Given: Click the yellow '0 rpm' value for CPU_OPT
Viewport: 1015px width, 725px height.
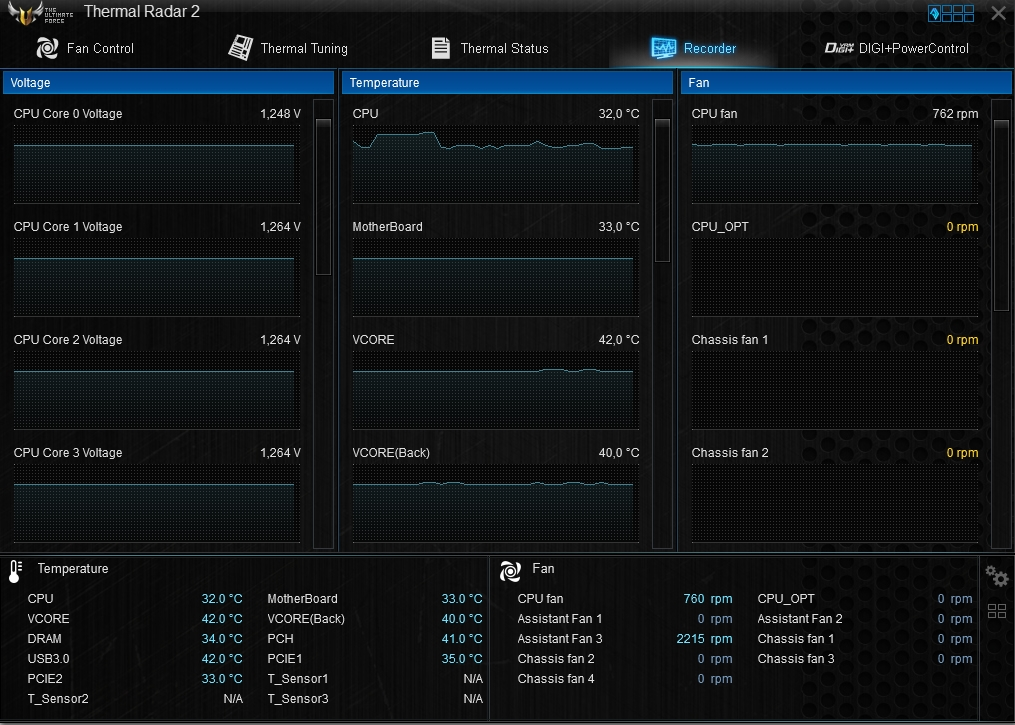Looking at the screenshot, I should click(x=963, y=227).
